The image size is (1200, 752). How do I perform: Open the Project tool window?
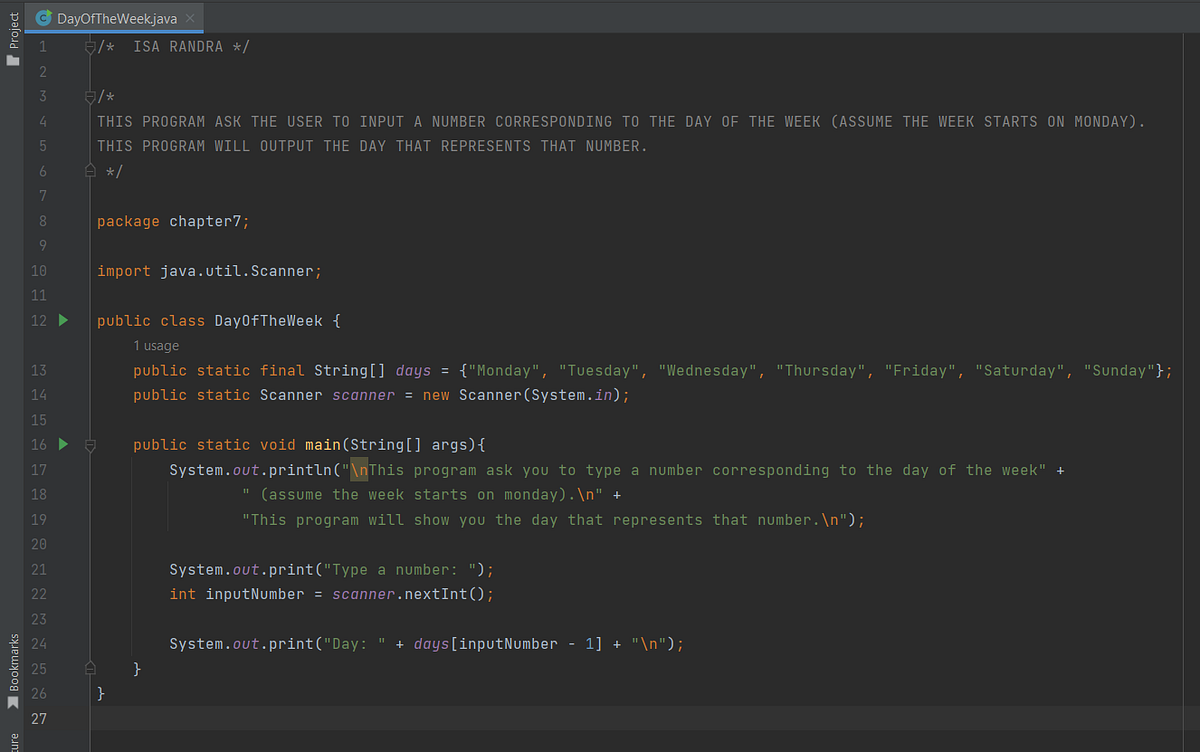click(11, 25)
